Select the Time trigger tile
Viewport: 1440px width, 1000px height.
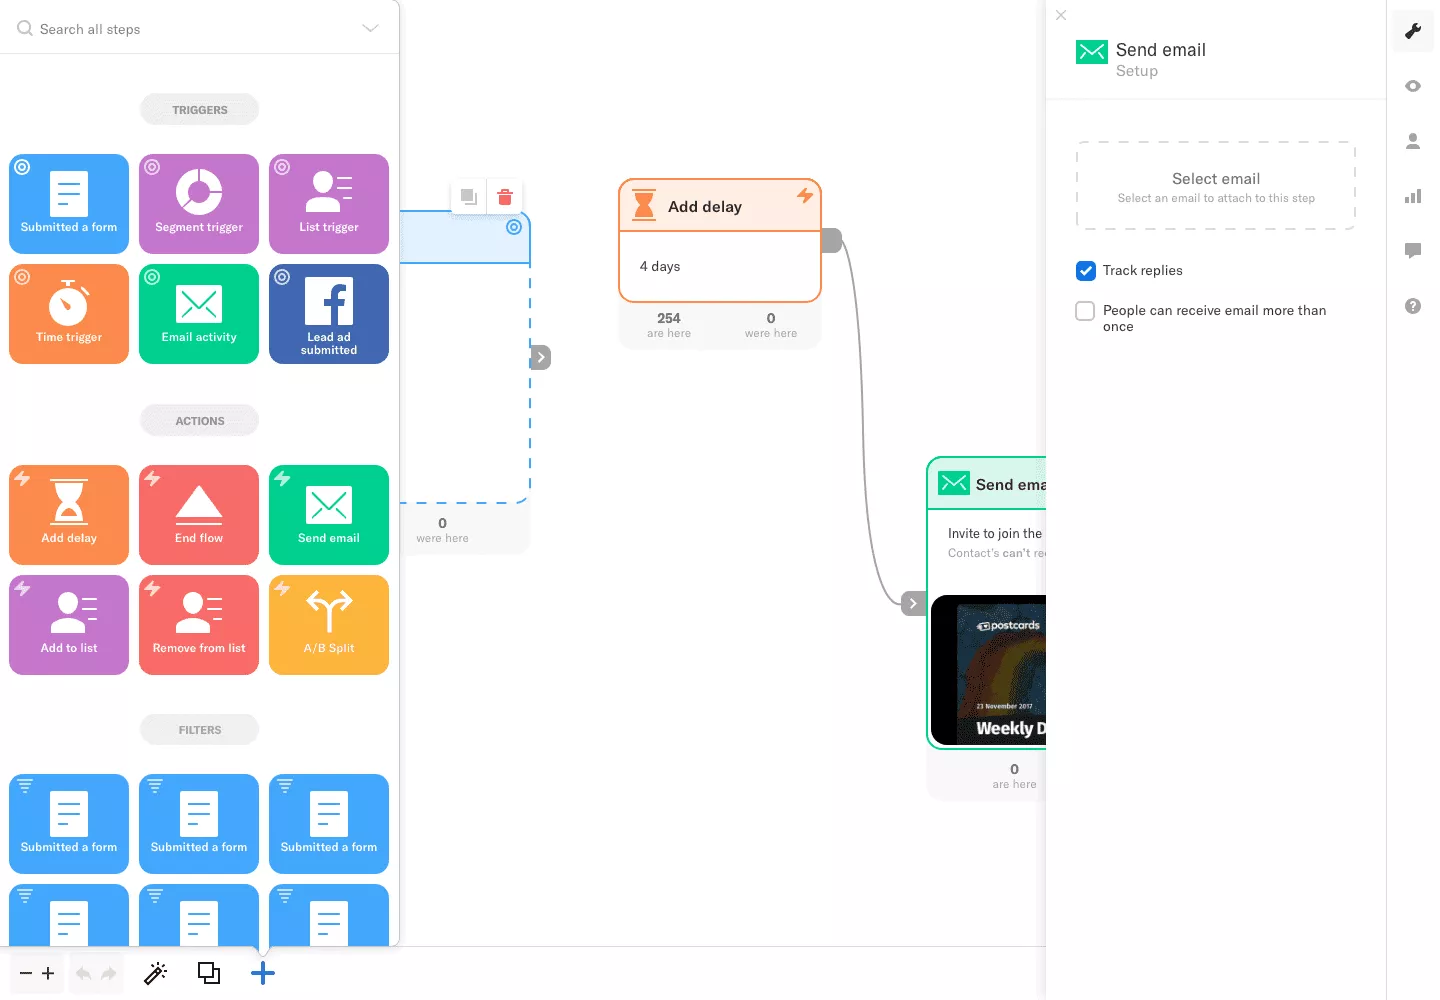(69, 314)
